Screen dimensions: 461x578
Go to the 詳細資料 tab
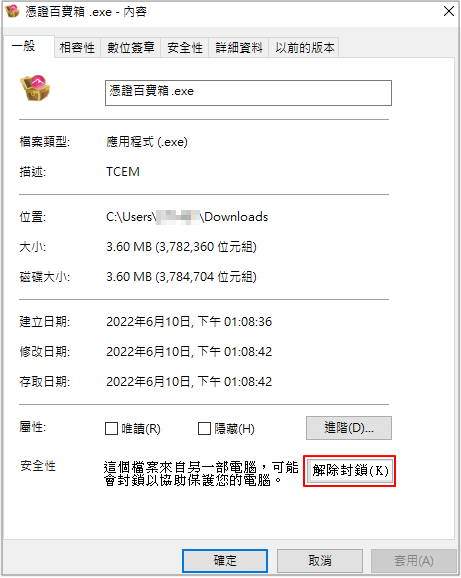click(239, 48)
